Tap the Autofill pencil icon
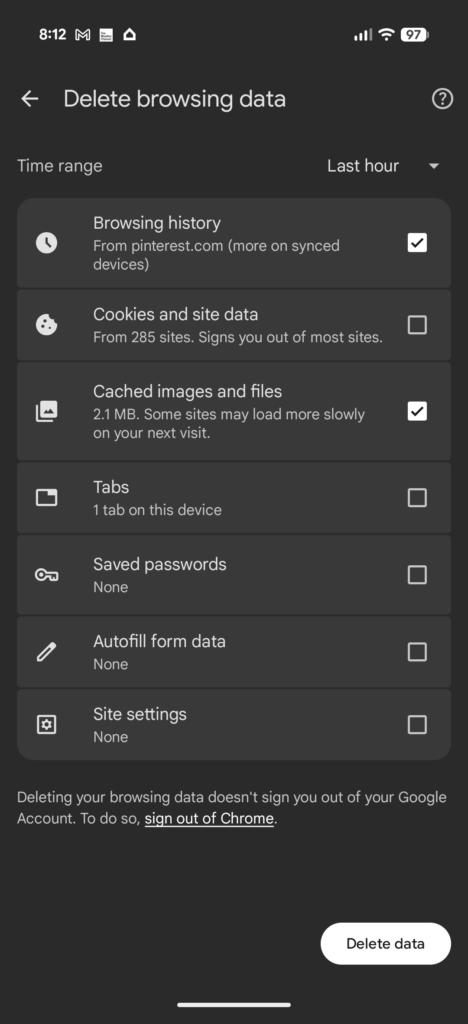Screen dimensions: 468x1024 point(46,652)
